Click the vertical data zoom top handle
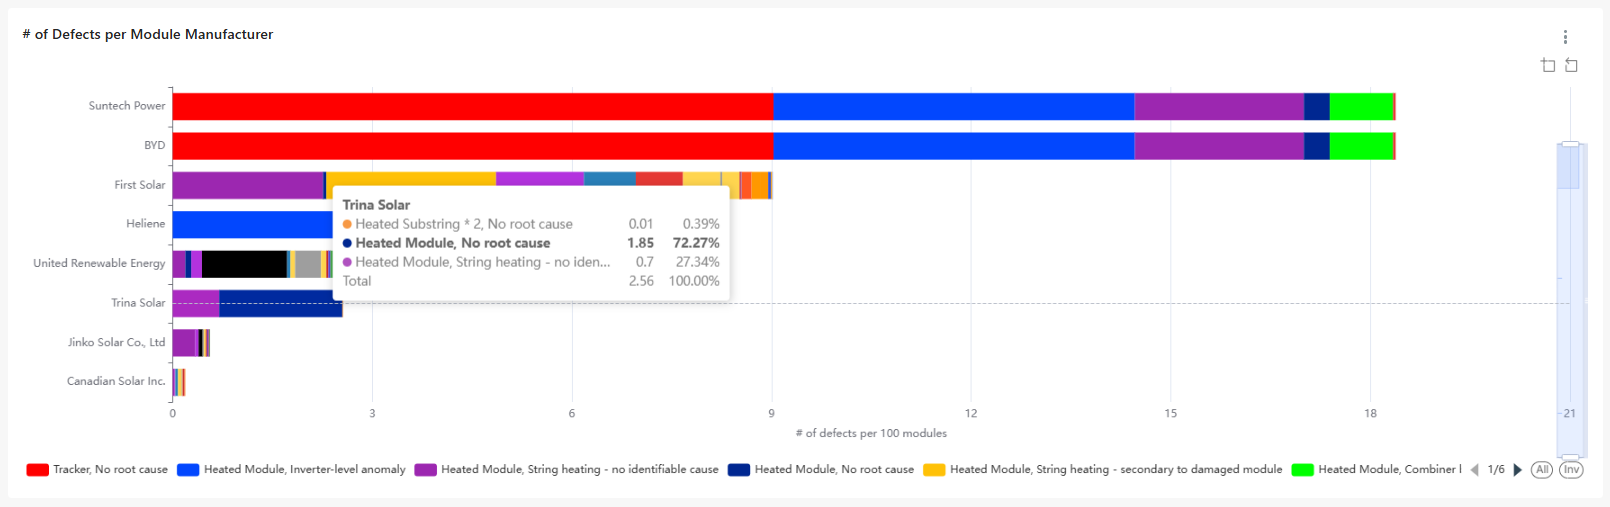 pyautogui.click(x=1570, y=145)
